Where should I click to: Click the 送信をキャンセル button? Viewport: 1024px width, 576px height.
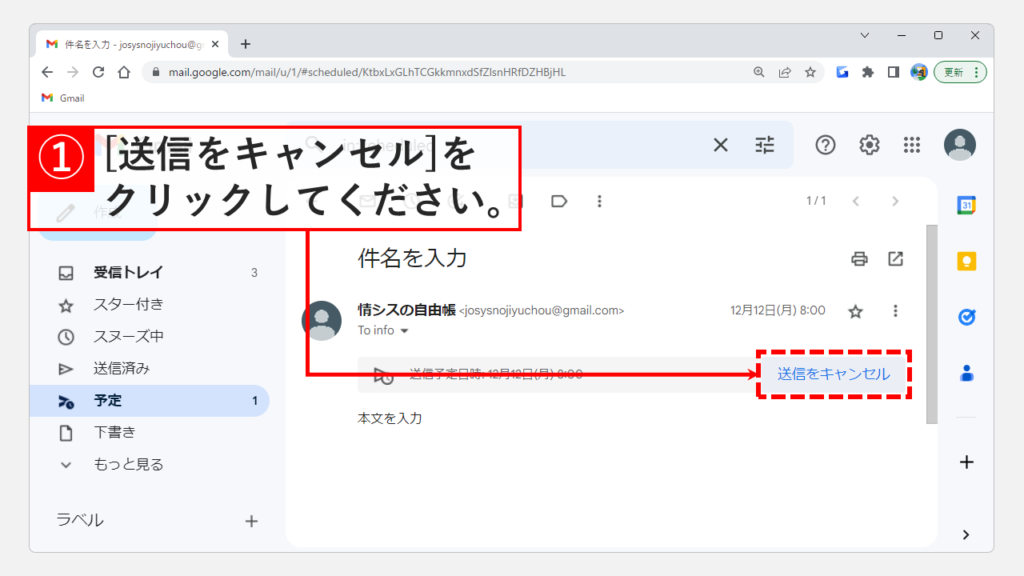pos(833,374)
